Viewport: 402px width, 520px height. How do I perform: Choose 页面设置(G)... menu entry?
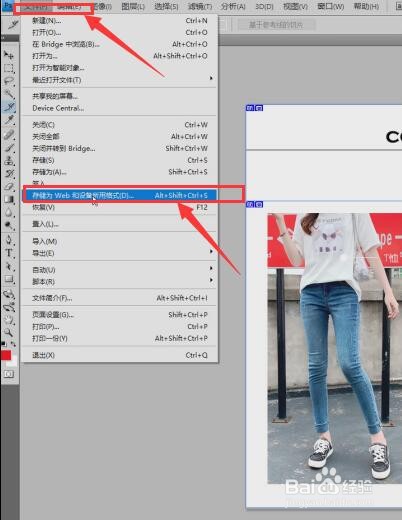(119, 315)
